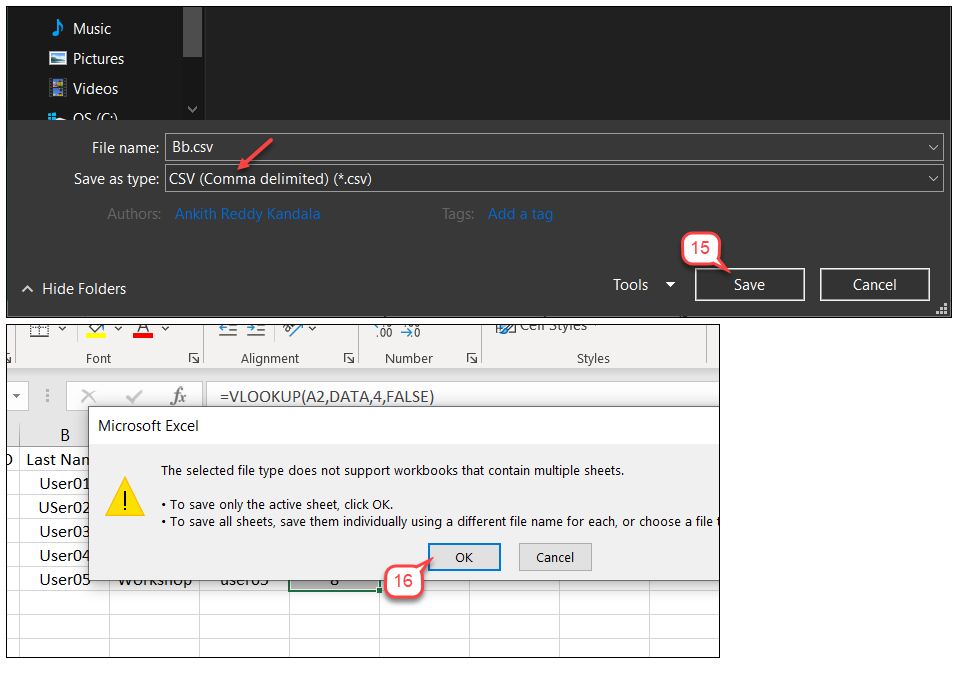Select cell containing USer02
This screenshot has height=678, width=967.
pyautogui.click(x=54, y=508)
